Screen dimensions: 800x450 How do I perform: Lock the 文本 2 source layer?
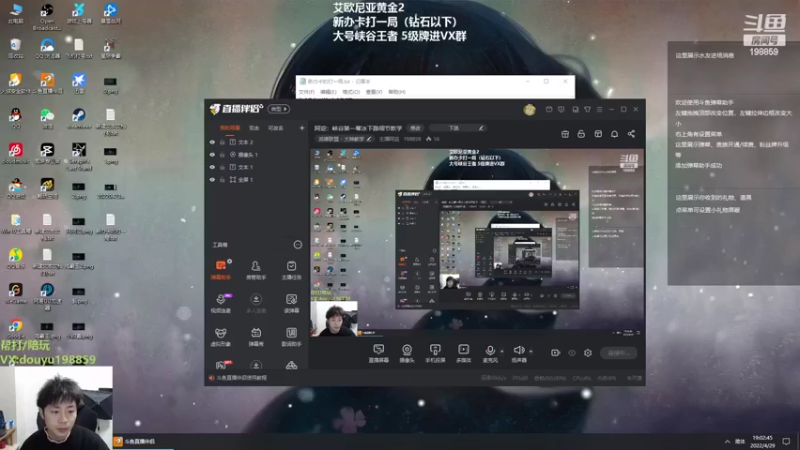coord(222,142)
